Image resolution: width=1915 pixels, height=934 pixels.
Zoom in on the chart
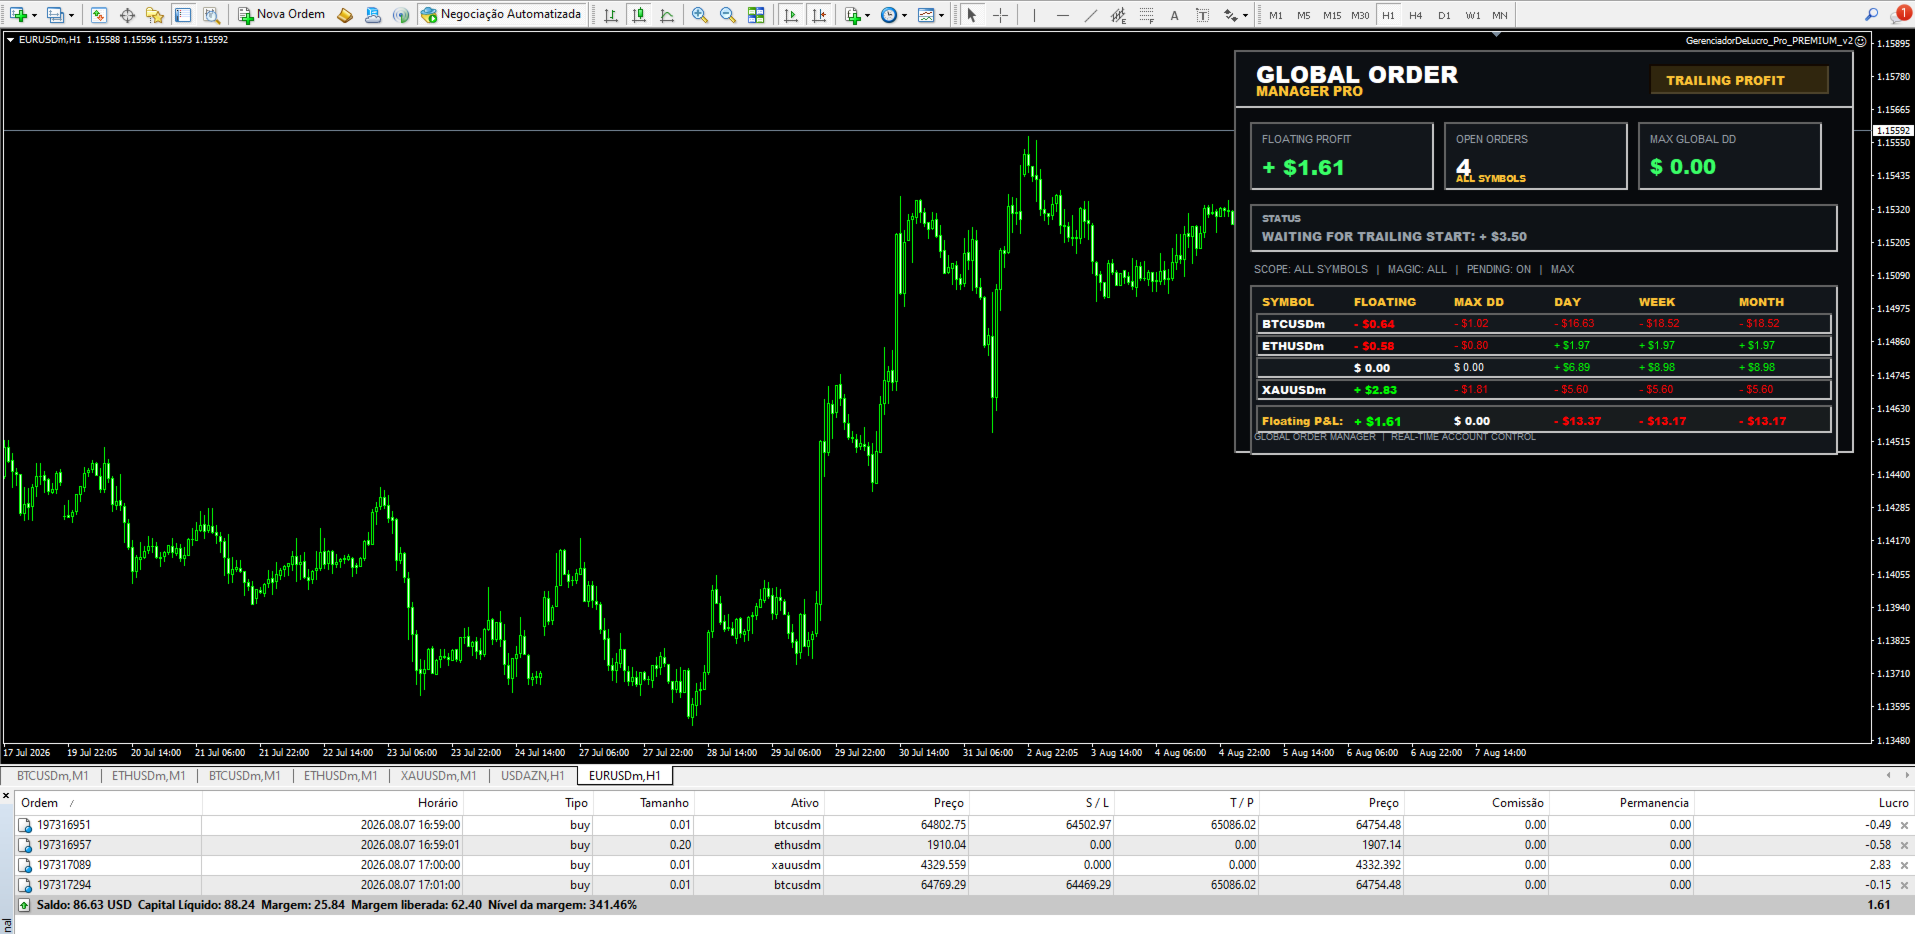click(700, 15)
